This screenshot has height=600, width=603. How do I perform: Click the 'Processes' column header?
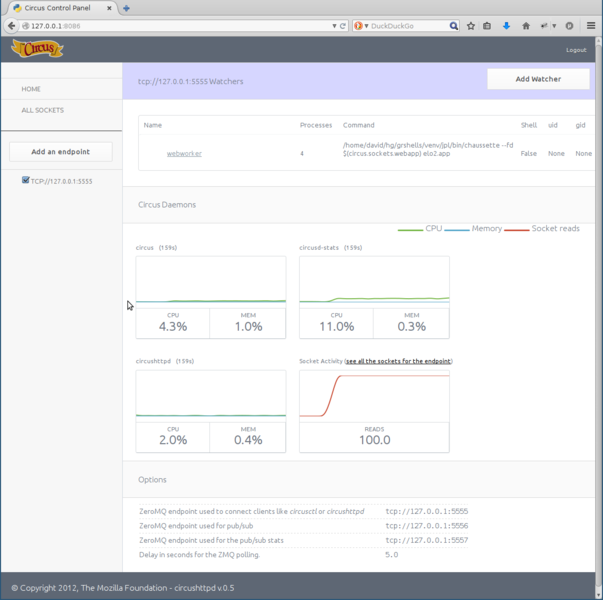pos(316,125)
